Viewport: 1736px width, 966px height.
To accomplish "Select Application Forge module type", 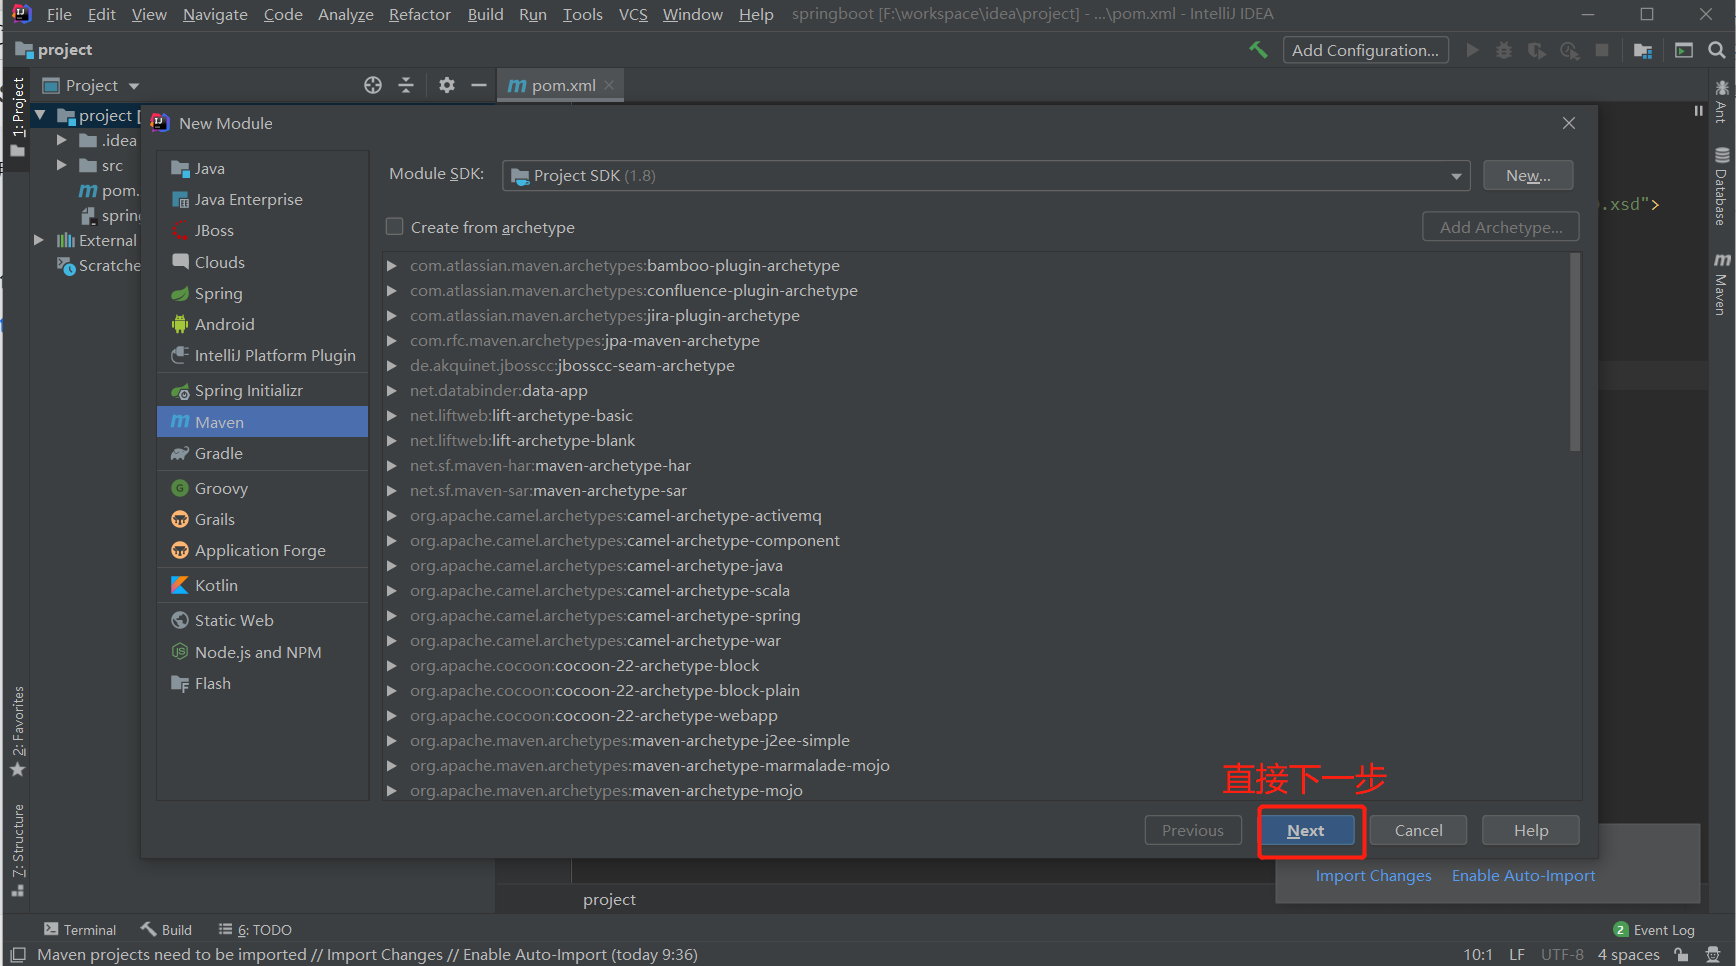I will point(262,550).
